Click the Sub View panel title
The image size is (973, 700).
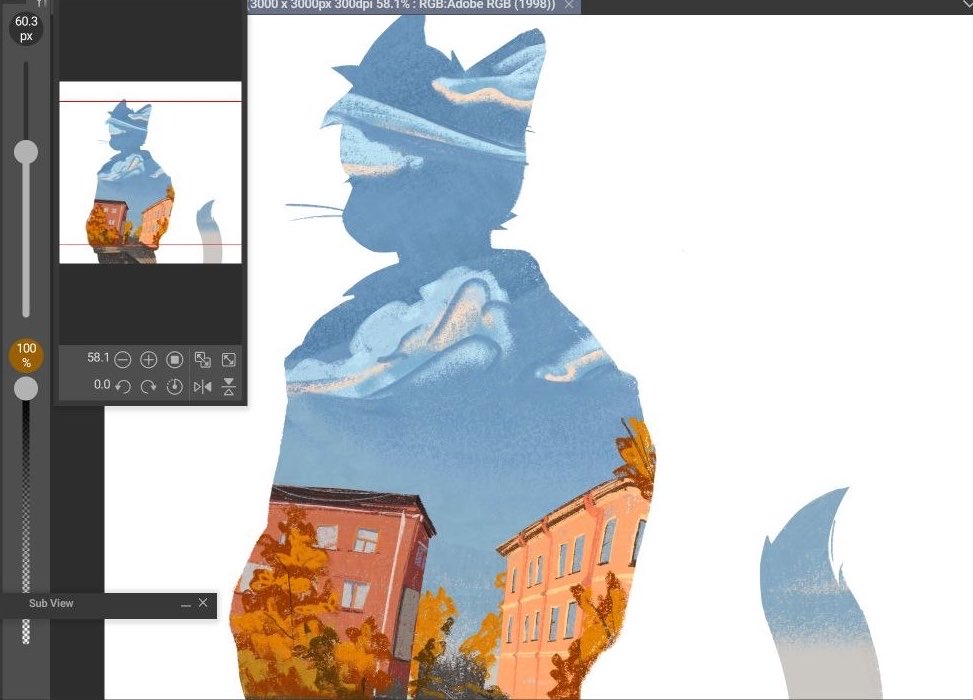point(51,603)
